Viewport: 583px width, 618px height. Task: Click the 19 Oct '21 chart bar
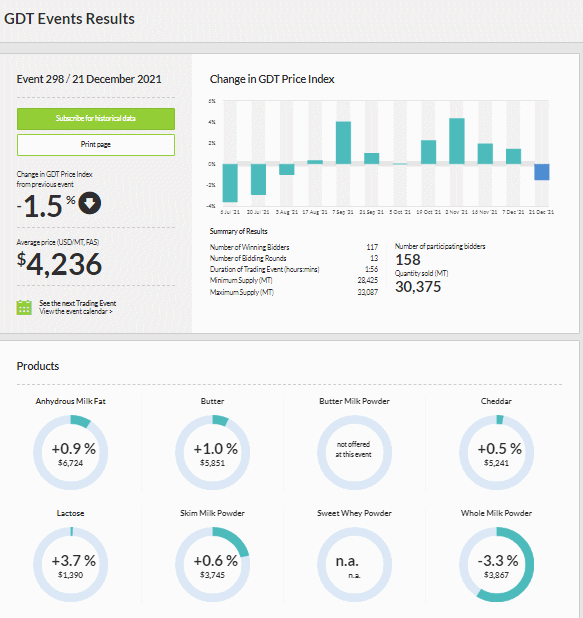tap(428, 152)
